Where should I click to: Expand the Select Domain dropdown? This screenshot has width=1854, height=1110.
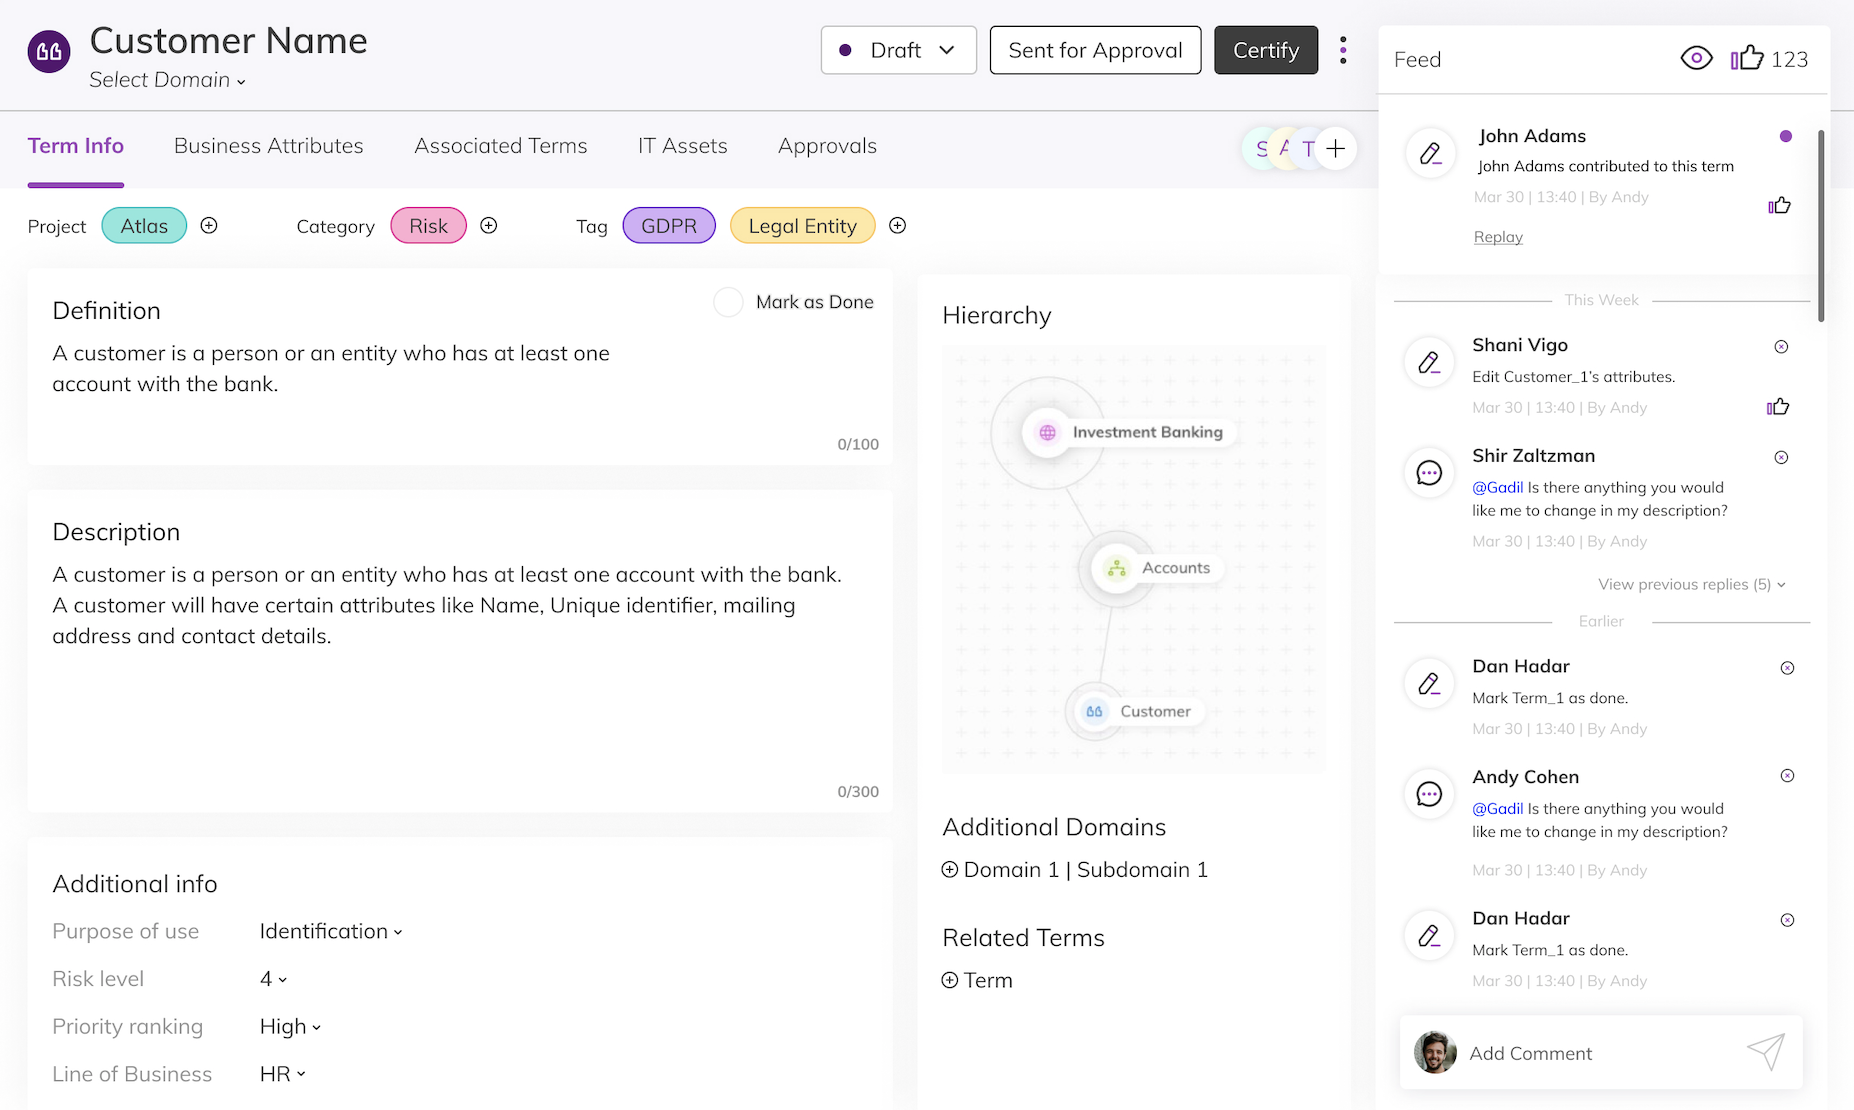pyautogui.click(x=167, y=80)
